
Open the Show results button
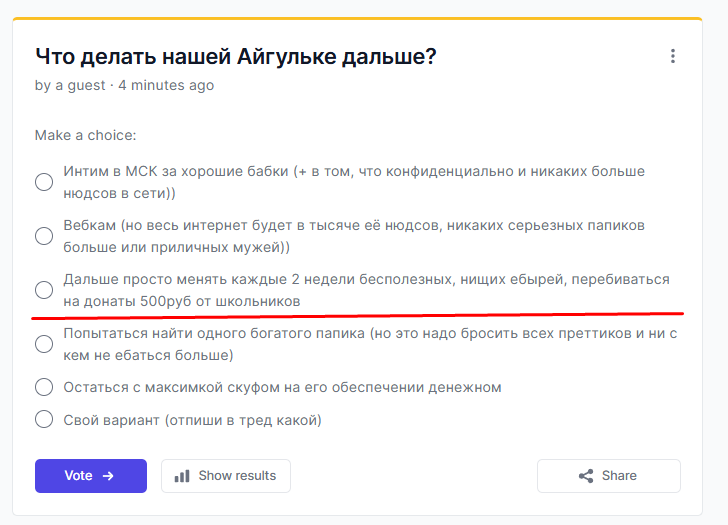click(x=226, y=476)
